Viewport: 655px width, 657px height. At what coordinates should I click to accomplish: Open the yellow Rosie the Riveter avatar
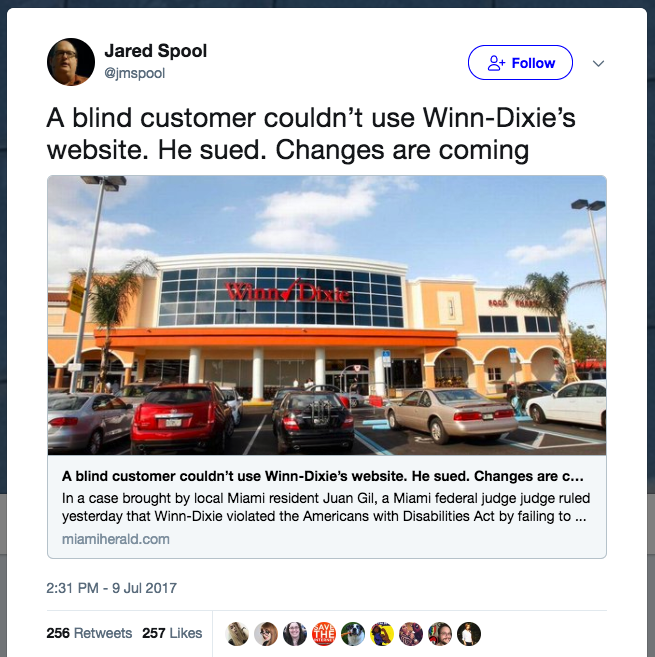(382, 634)
